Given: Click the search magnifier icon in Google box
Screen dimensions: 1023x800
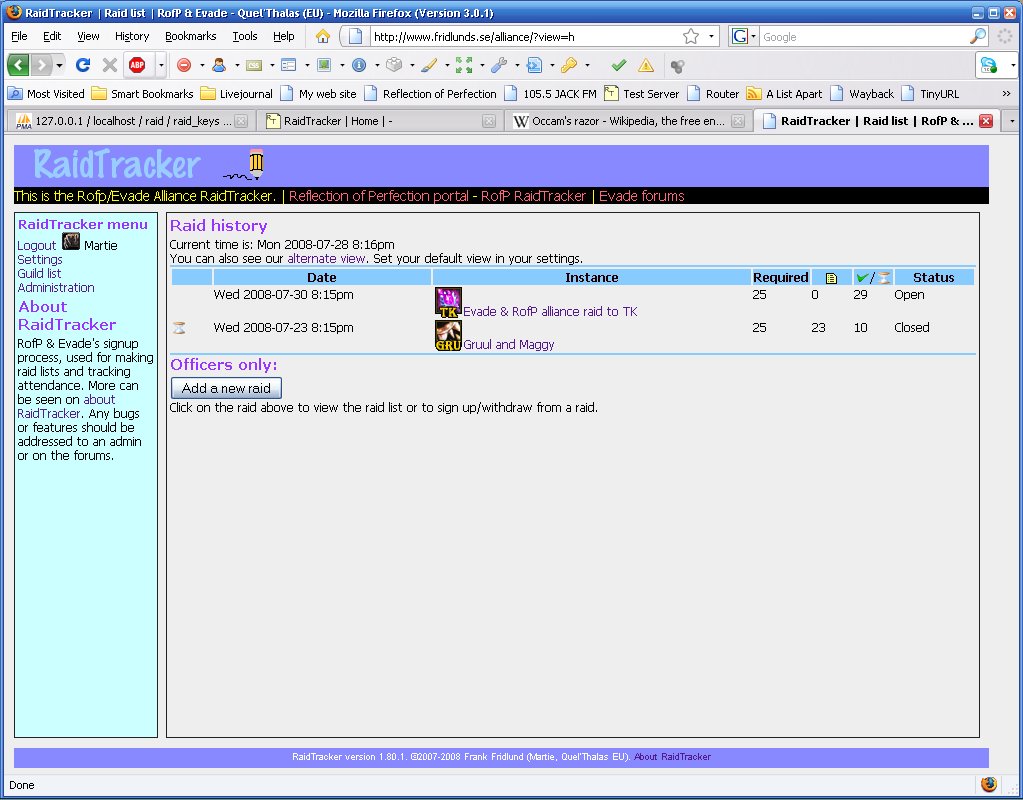Looking at the screenshot, I should click(978, 36).
